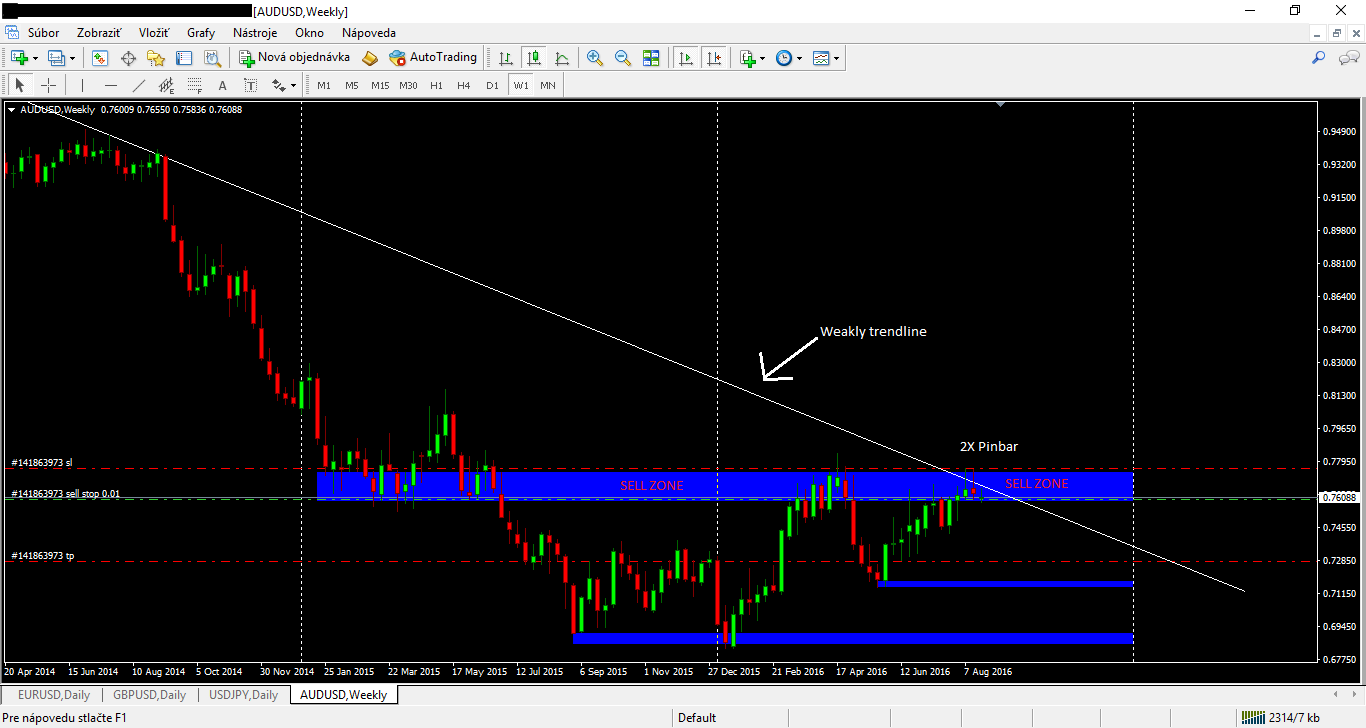Screen dimensions: 1366x728
Task: Switch timeframe to D1
Action: [x=492, y=86]
